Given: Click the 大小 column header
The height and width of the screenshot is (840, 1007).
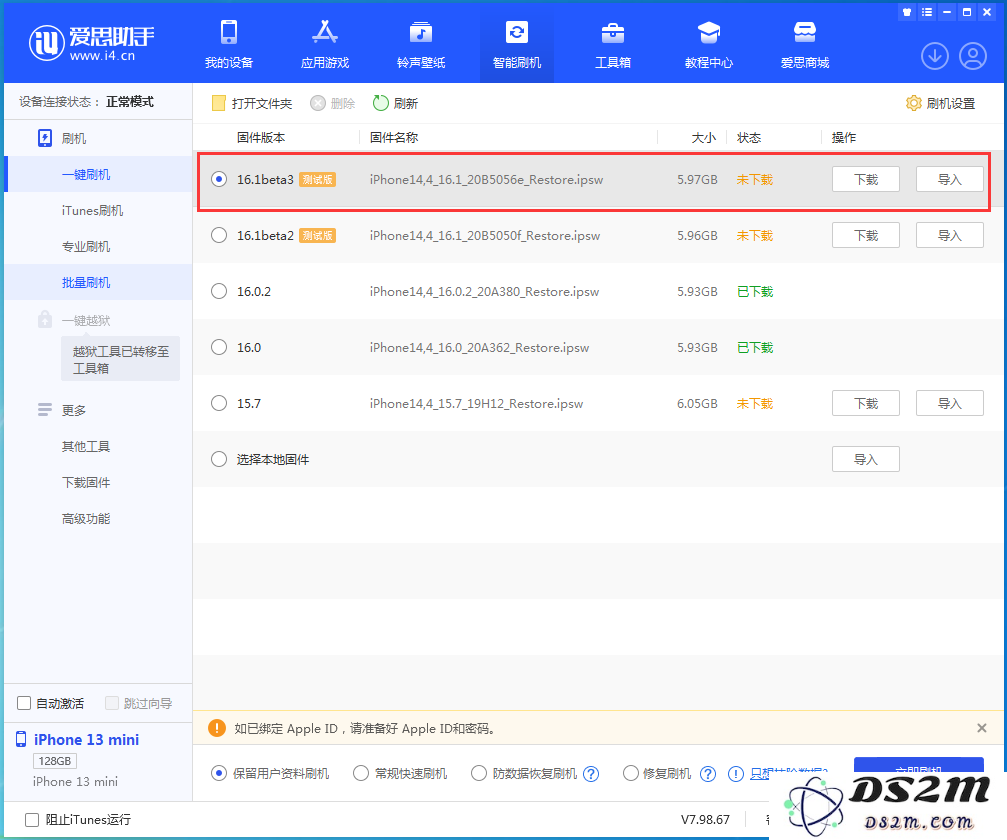Looking at the screenshot, I should click(x=703, y=137).
